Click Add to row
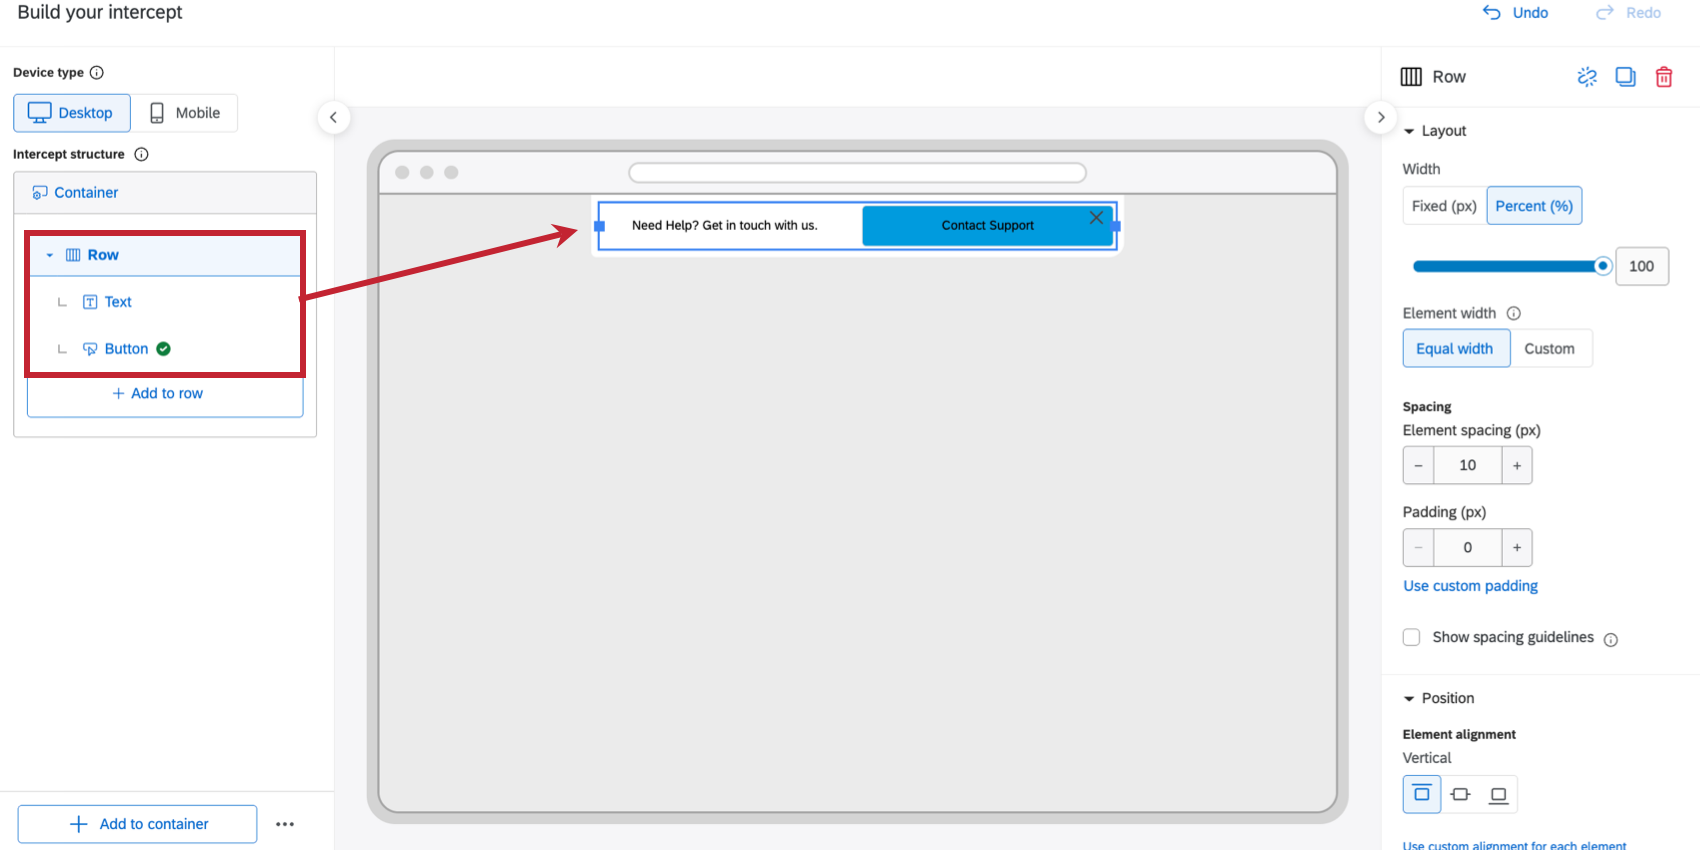1700x850 pixels. [158, 394]
